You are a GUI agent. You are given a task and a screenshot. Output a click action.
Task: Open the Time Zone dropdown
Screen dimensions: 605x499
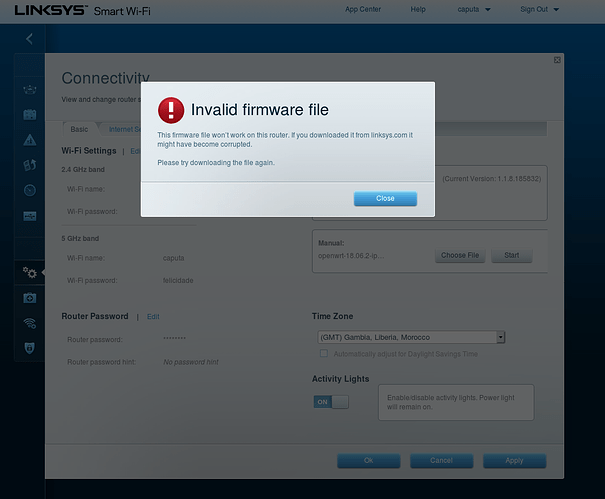click(x=411, y=337)
